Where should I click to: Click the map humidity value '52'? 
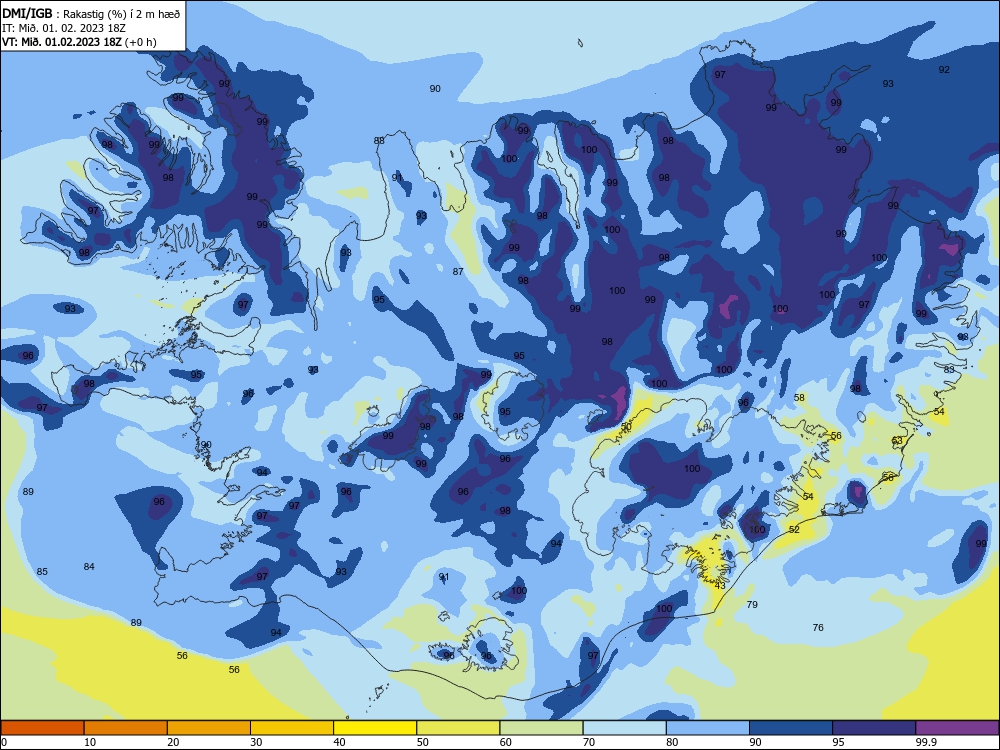(x=794, y=529)
